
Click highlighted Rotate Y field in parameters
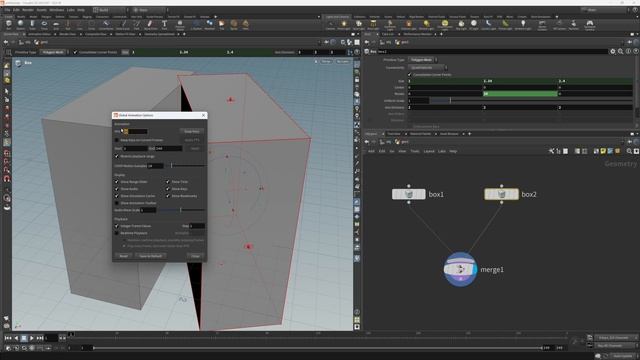pyautogui.click(x=520, y=94)
